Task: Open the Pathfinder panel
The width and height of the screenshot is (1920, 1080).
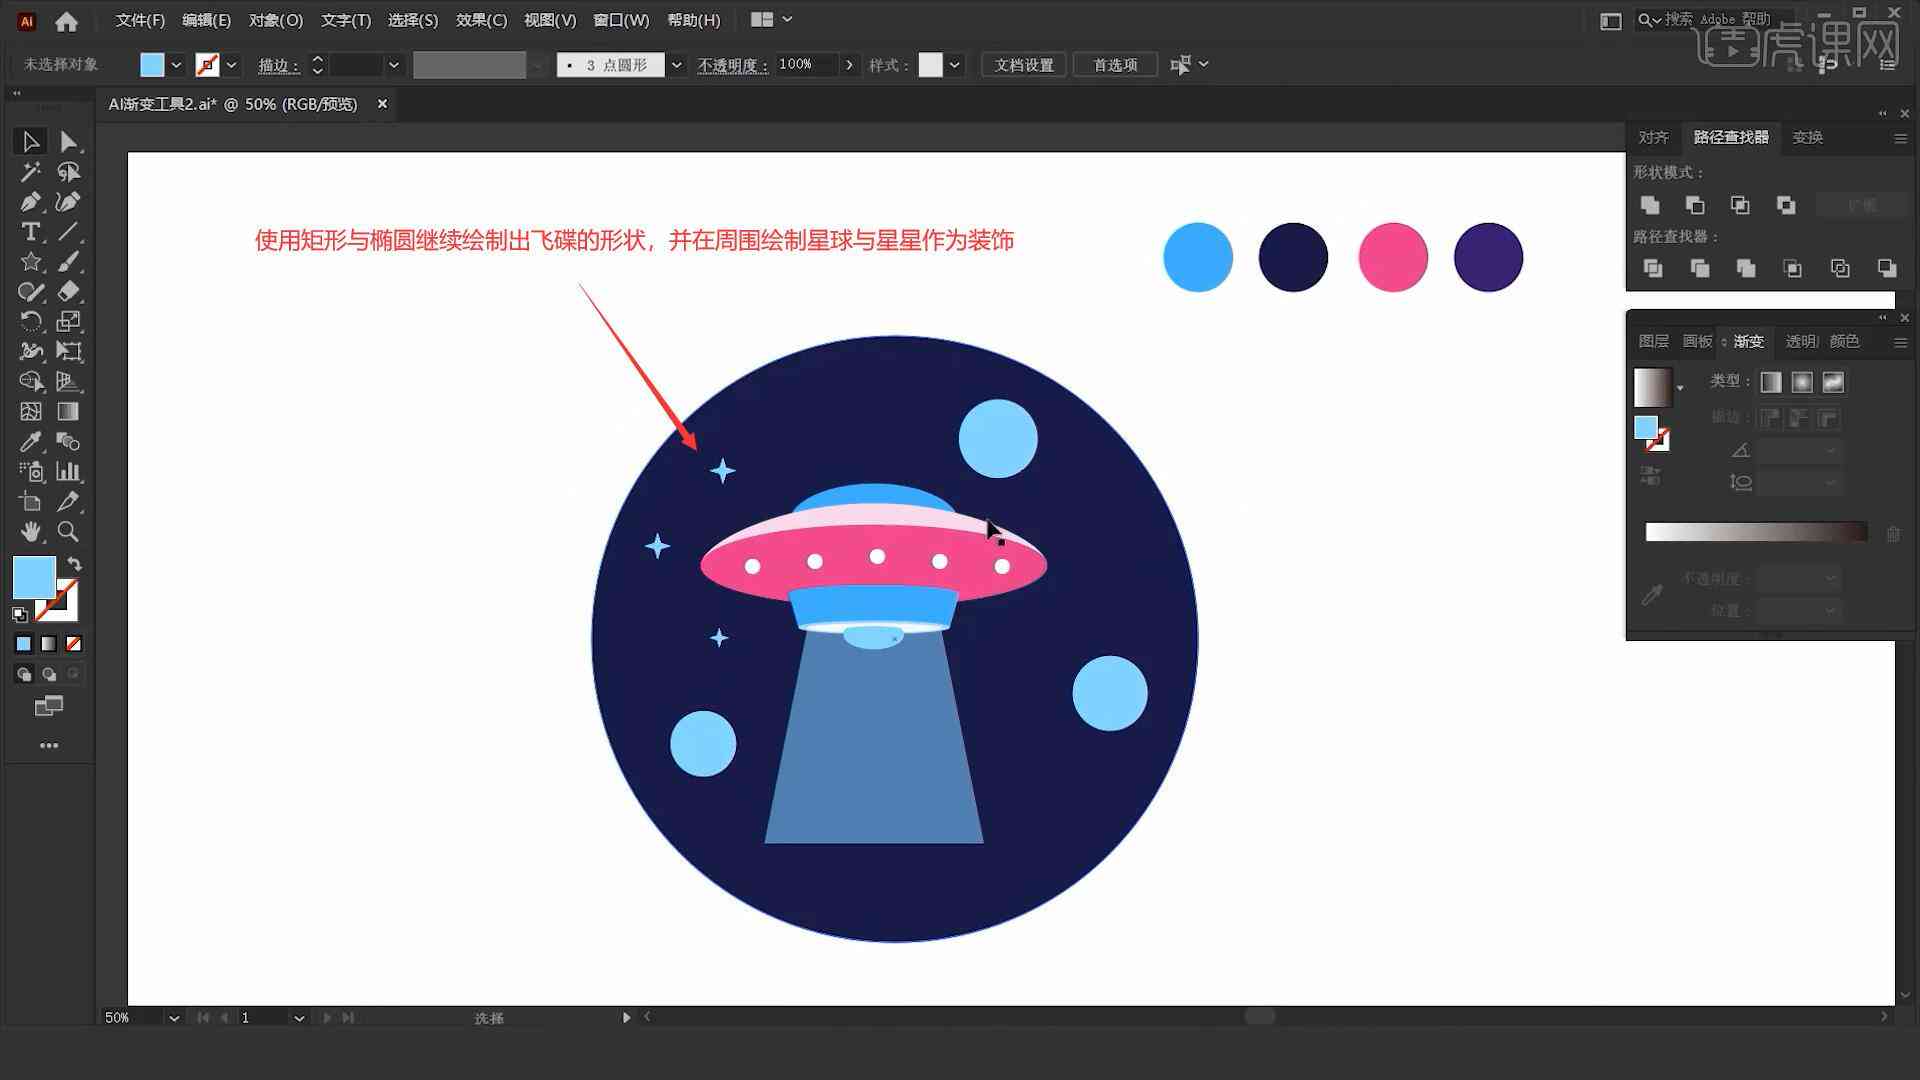Action: [x=1729, y=136]
